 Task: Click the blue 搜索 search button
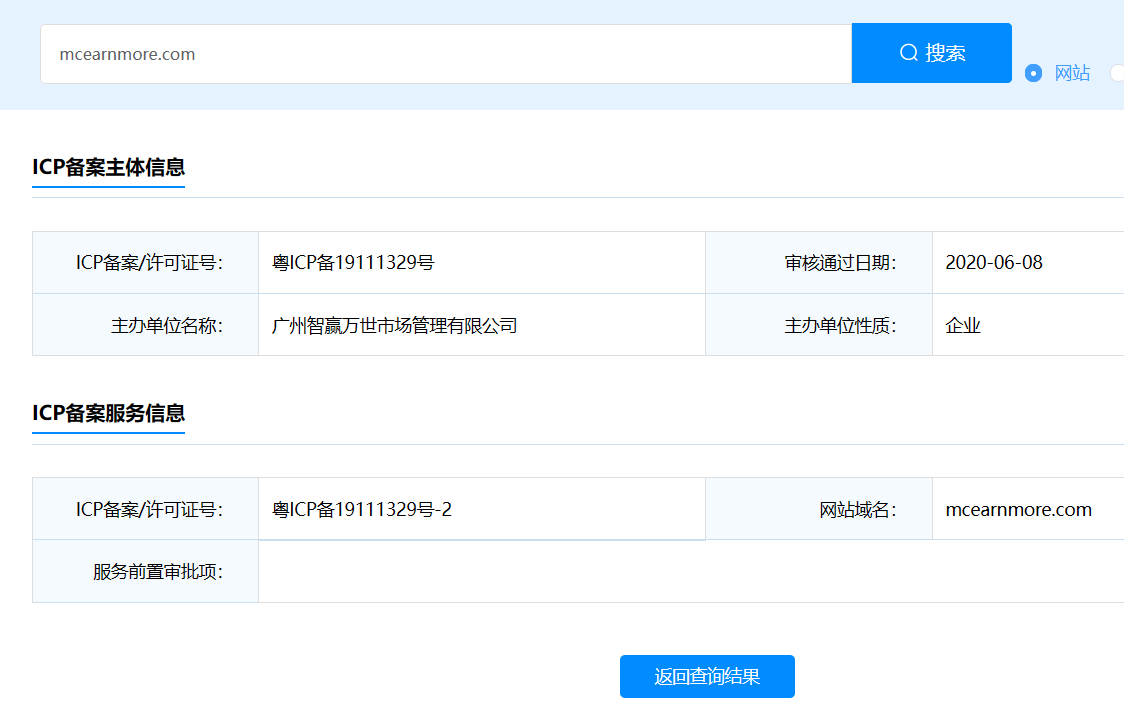pyautogui.click(x=932, y=53)
